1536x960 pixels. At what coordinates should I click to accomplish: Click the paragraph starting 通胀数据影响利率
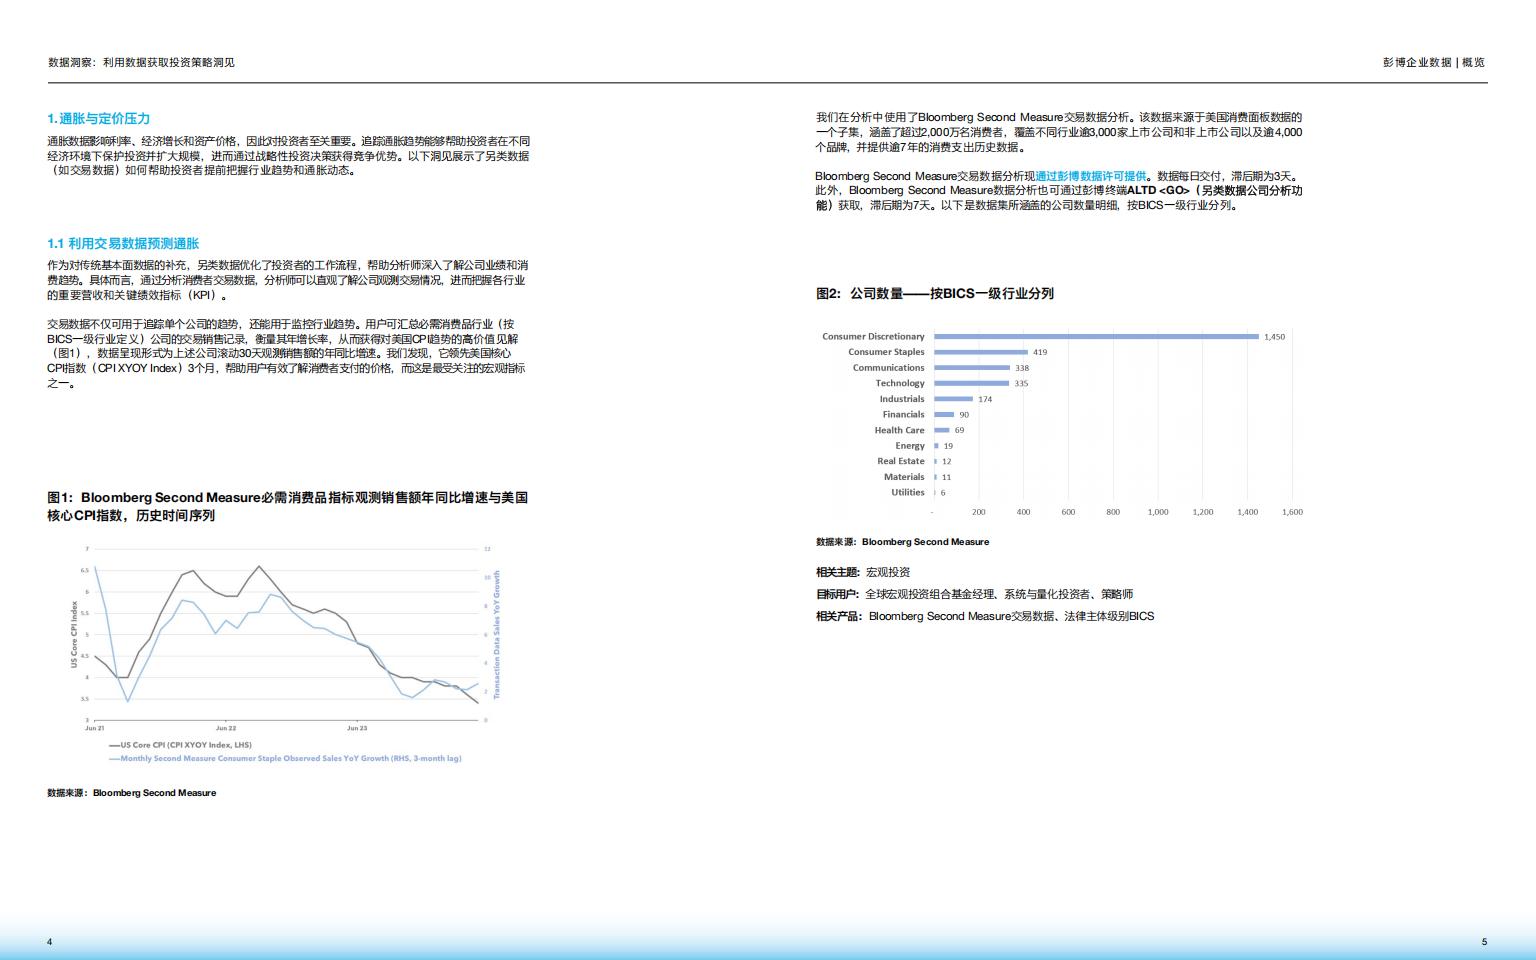tap(288, 156)
